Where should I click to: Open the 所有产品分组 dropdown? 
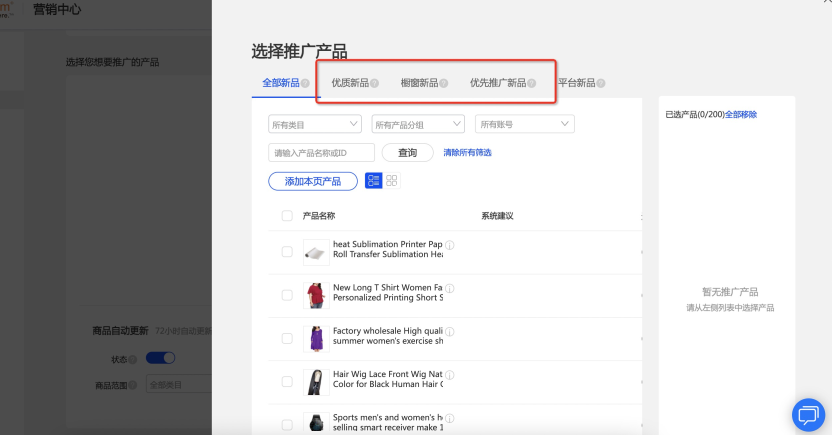pyautogui.click(x=418, y=124)
